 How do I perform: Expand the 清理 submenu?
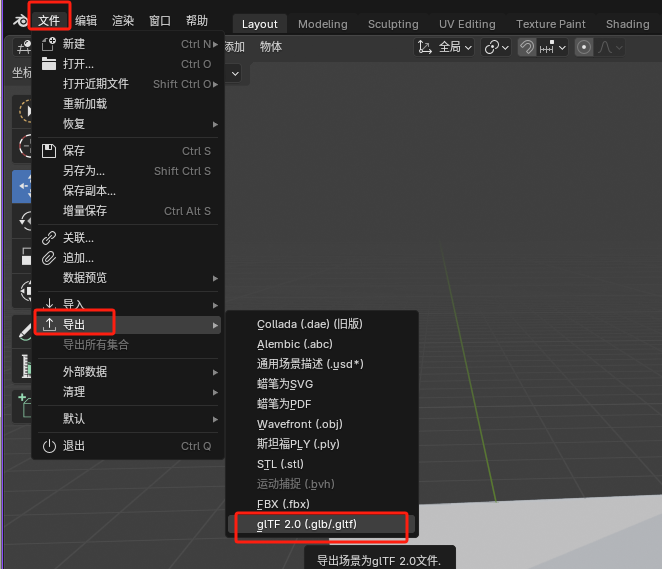tap(128, 392)
